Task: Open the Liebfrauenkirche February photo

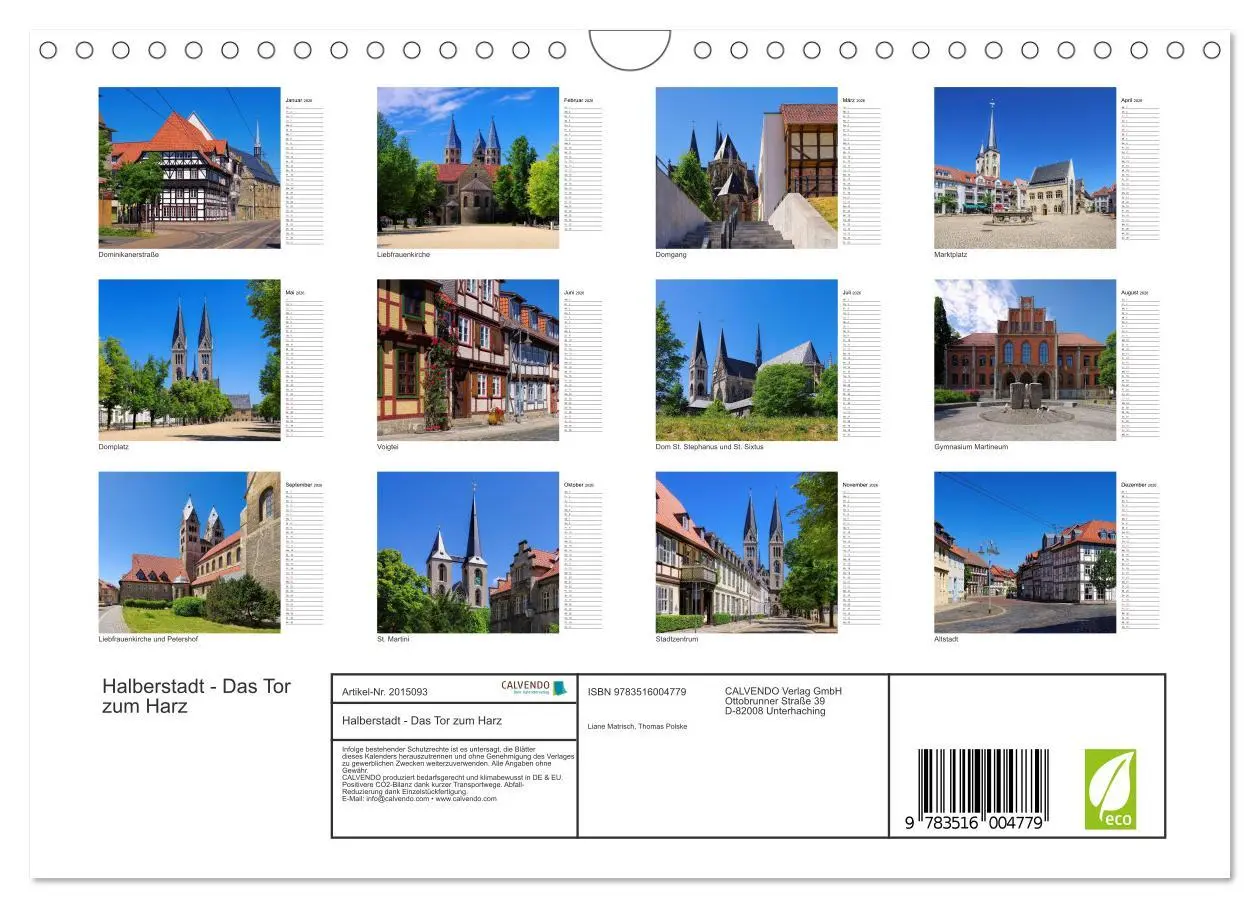Action: pos(468,167)
